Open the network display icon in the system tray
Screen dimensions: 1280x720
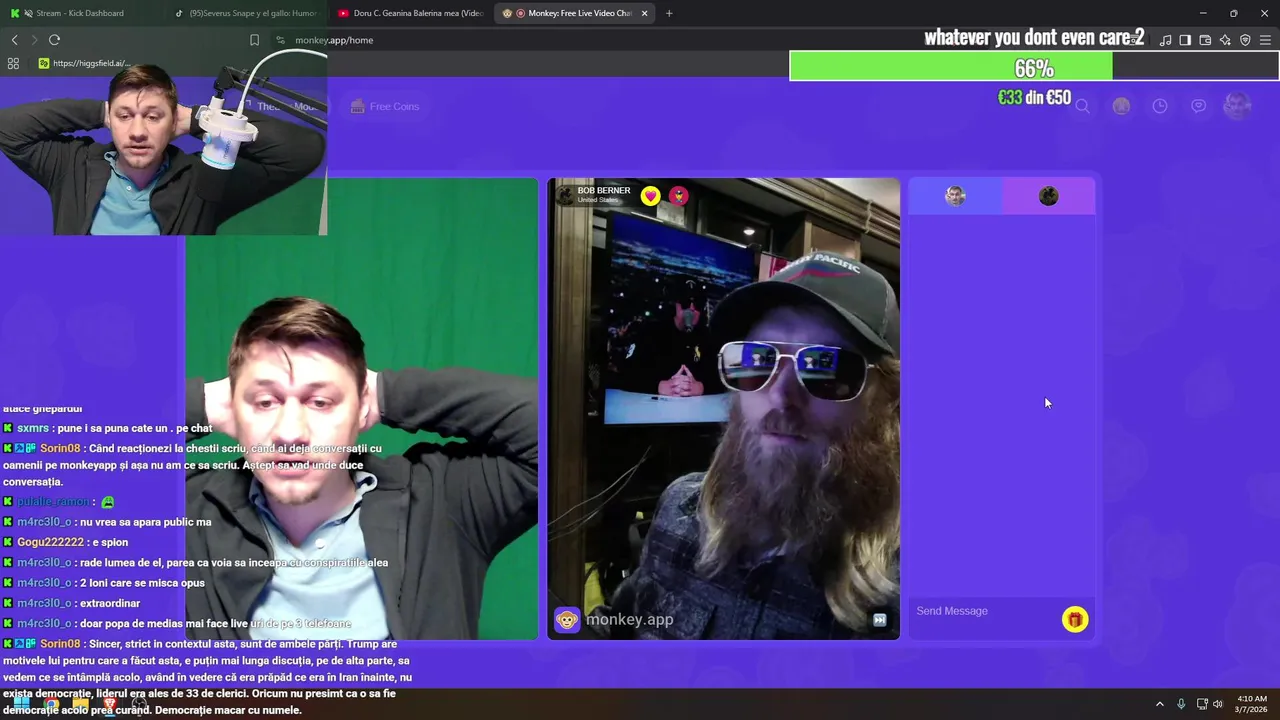coord(1202,704)
